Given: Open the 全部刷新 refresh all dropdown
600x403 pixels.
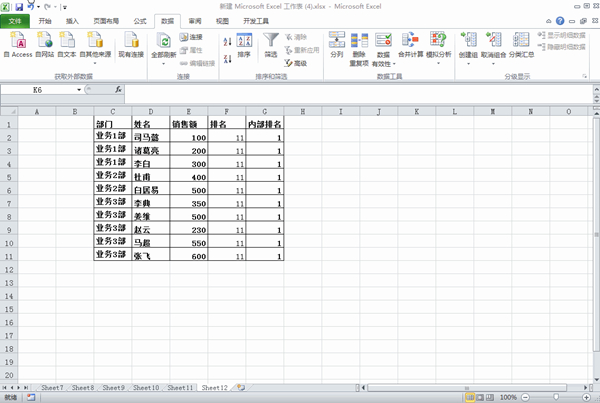Looking at the screenshot, I should pos(163,63).
